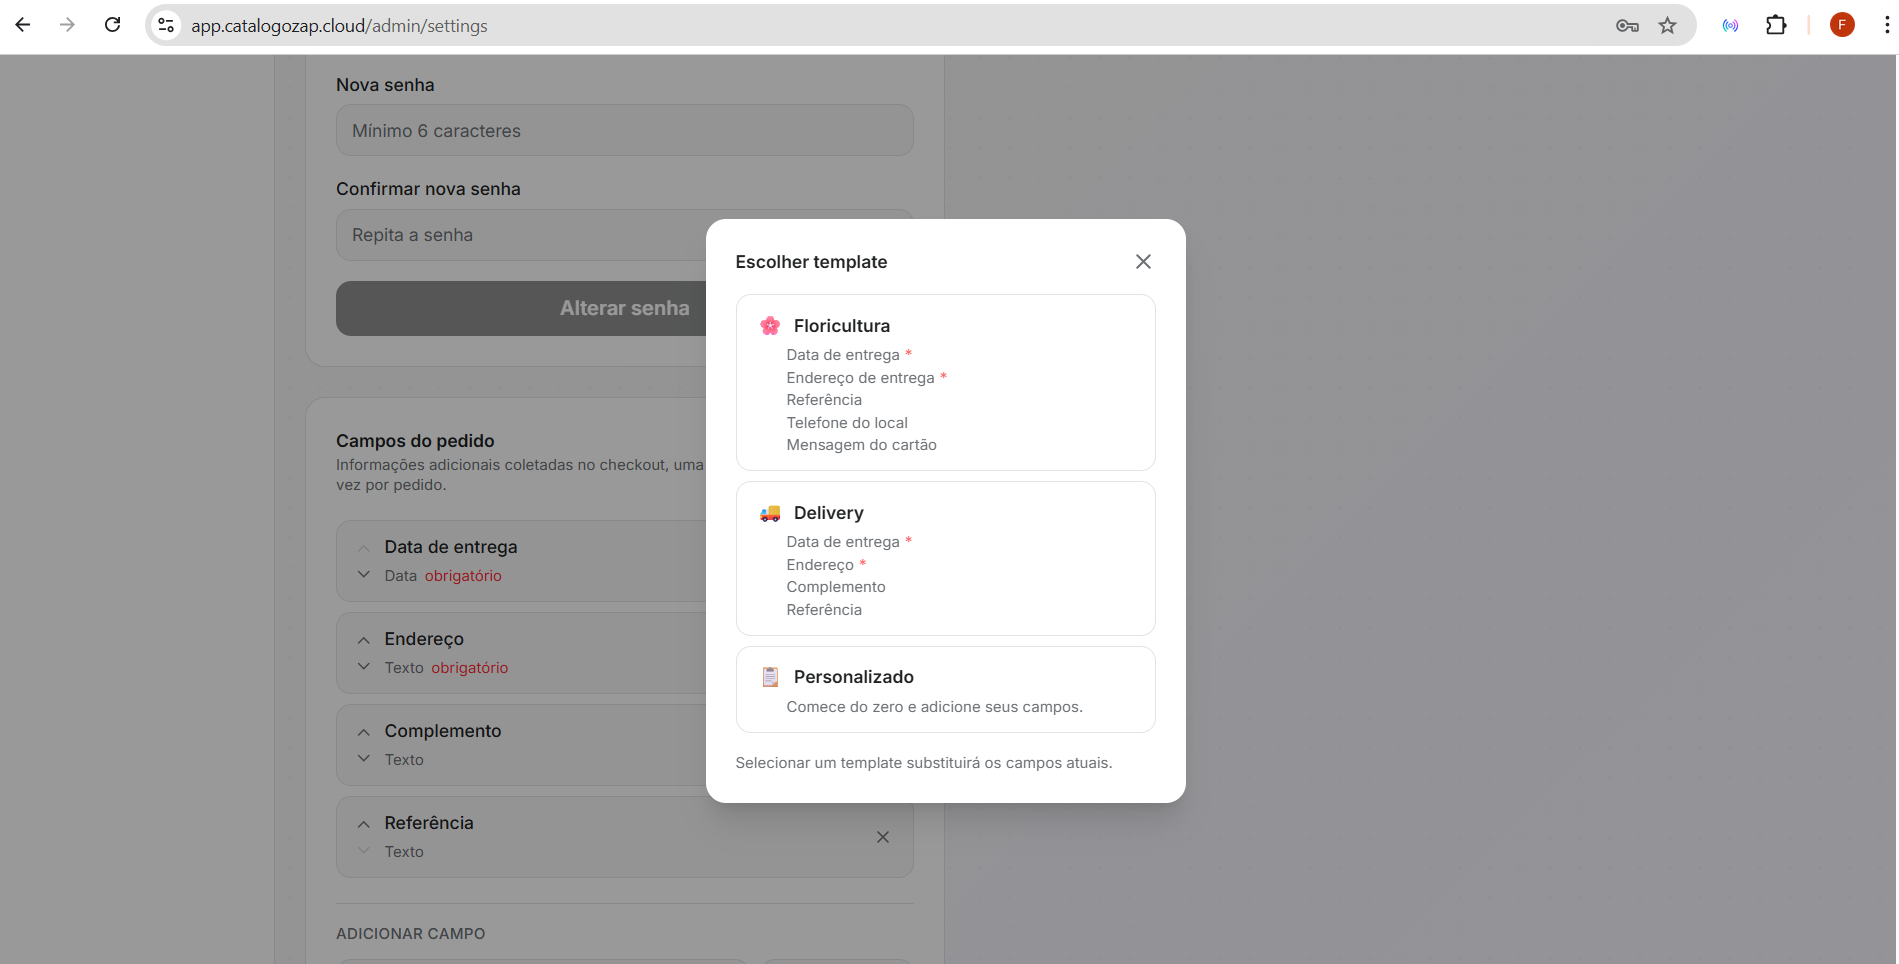Move Endereço field down

(364, 666)
